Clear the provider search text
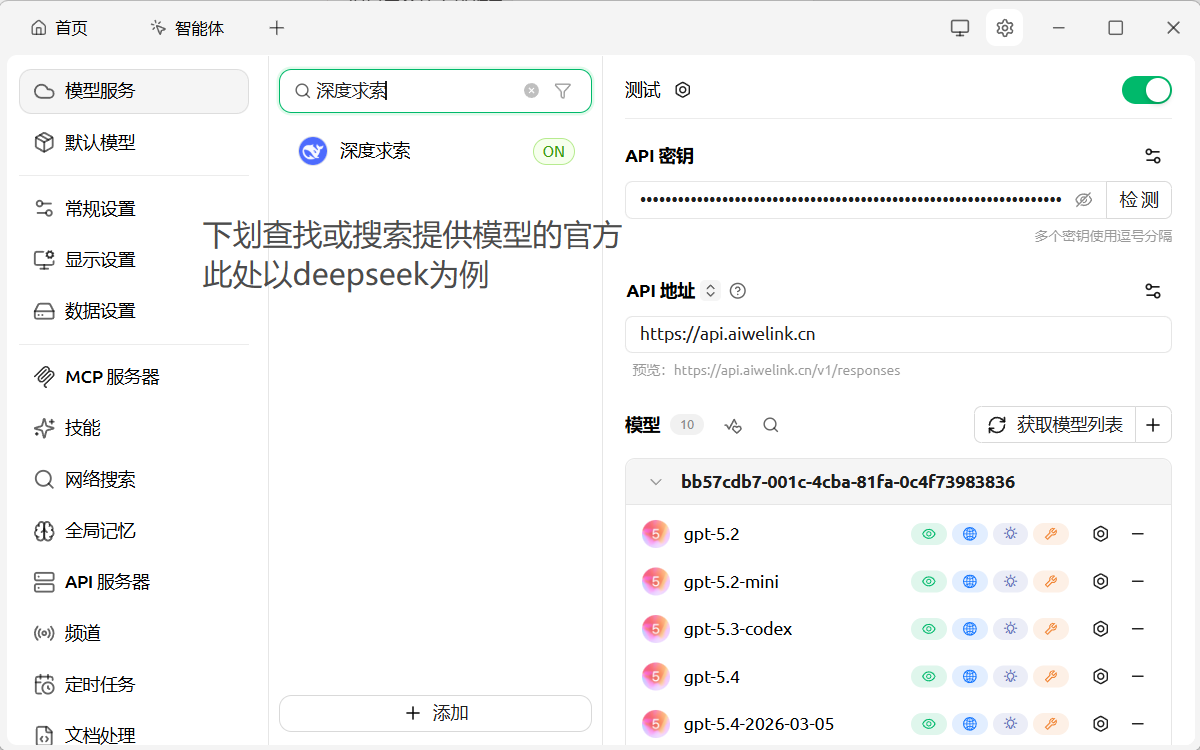Image resolution: width=1200 pixels, height=750 pixels. click(532, 91)
